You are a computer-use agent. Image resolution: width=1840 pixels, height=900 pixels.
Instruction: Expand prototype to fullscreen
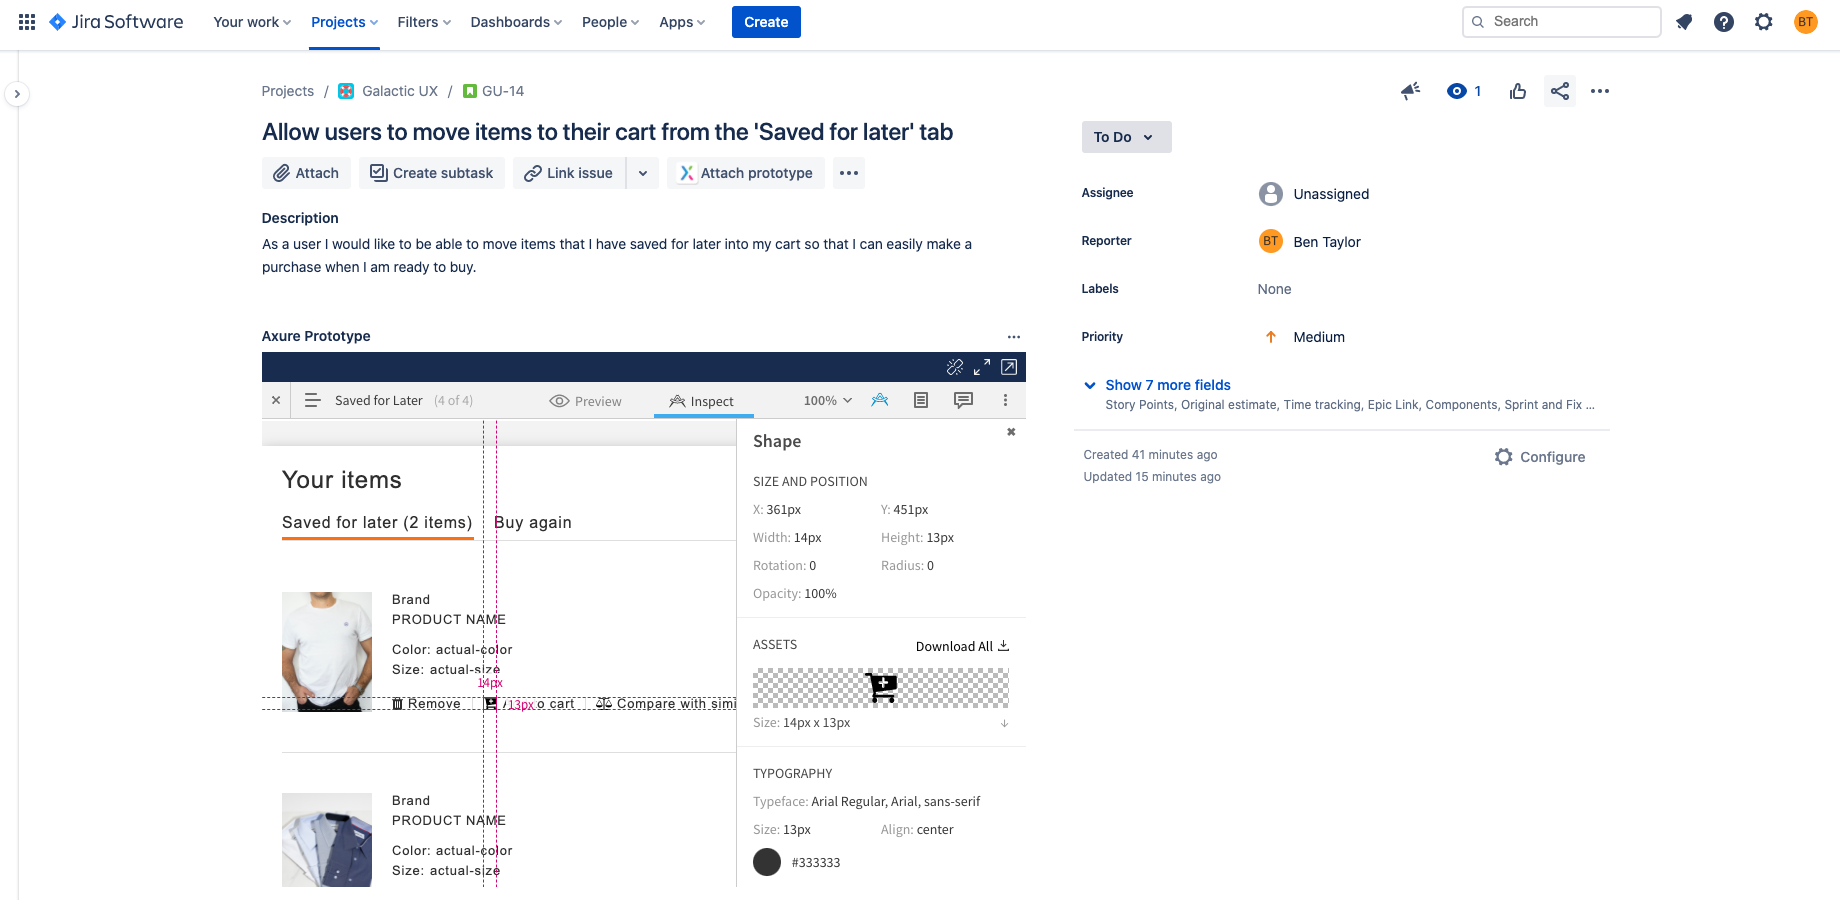[982, 367]
